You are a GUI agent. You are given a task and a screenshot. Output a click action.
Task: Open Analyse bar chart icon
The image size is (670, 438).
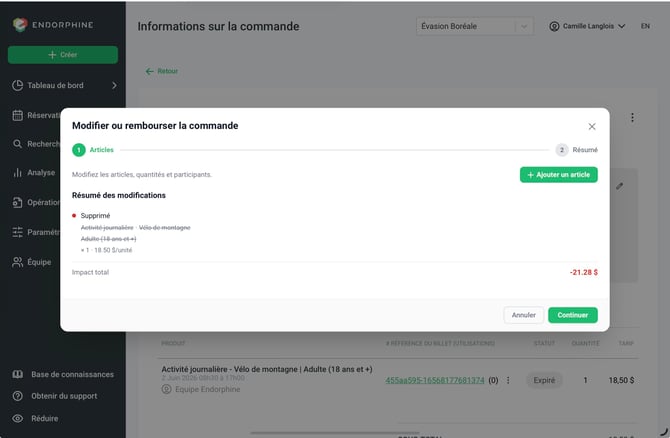tap(18, 173)
